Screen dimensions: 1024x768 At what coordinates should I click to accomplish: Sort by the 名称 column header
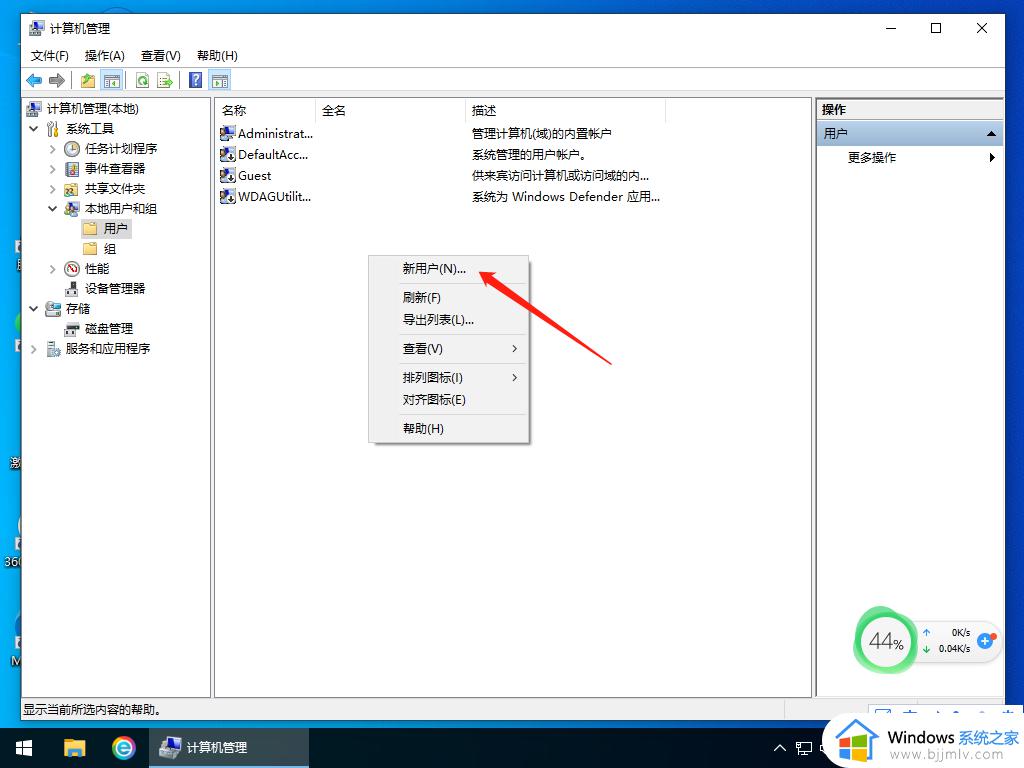[265, 110]
